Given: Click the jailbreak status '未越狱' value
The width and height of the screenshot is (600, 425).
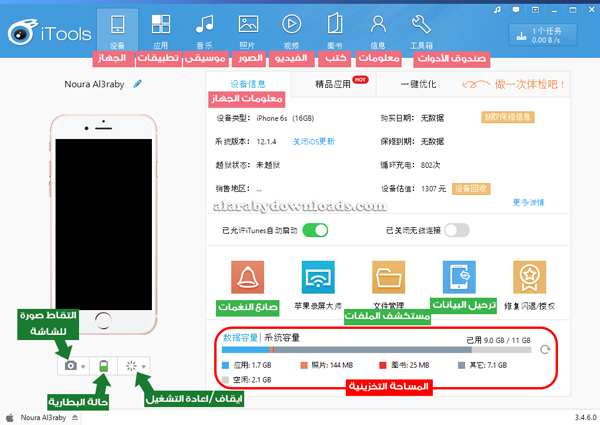Looking at the screenshot, I should 268,165.
